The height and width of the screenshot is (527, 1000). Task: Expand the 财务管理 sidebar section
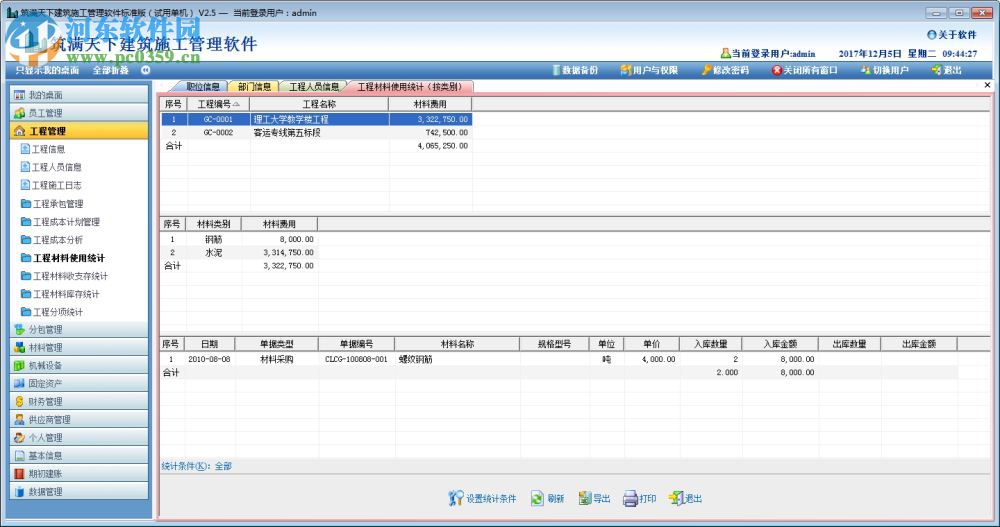tap(80, 401)
